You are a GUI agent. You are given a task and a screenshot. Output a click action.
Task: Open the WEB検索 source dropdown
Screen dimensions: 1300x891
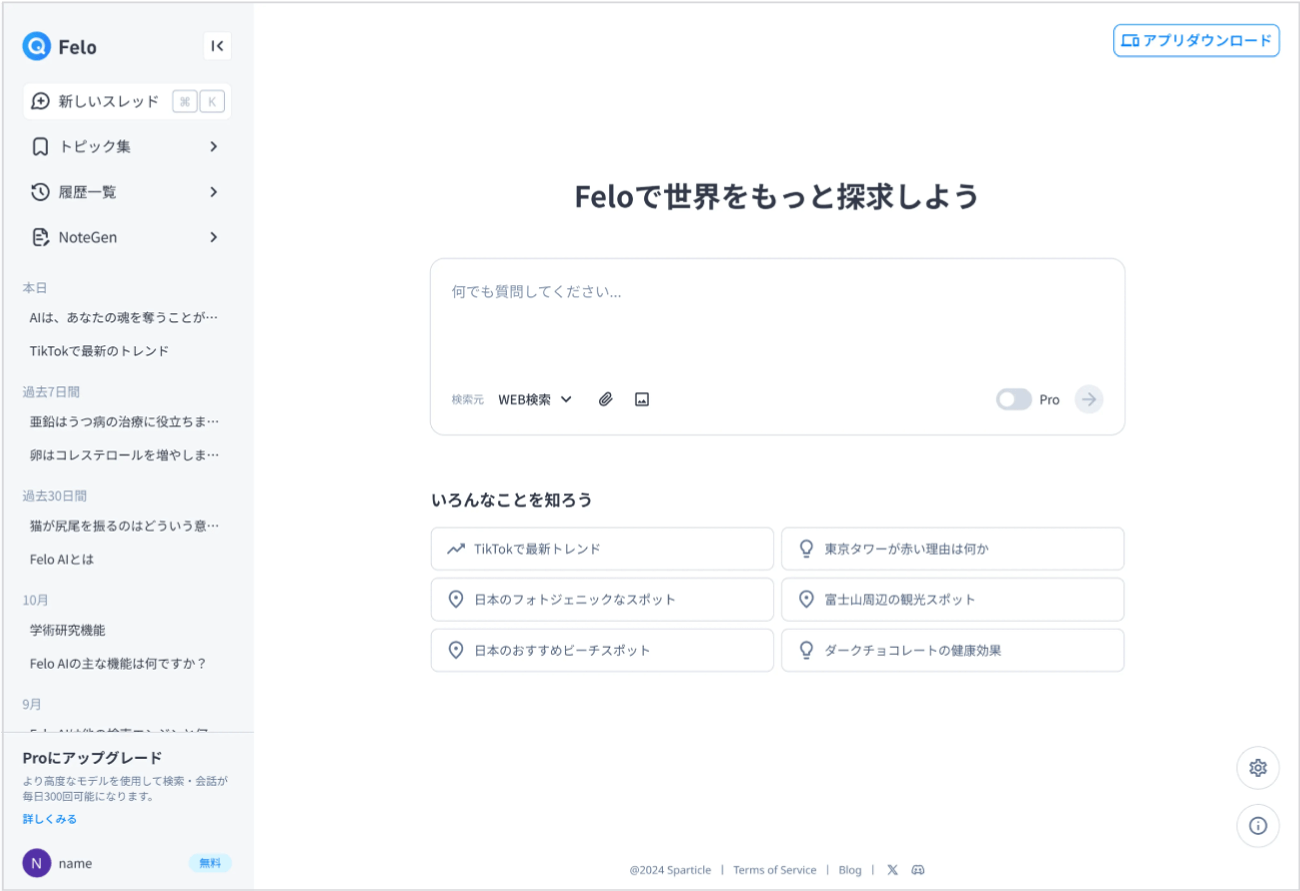click(534, 399)
